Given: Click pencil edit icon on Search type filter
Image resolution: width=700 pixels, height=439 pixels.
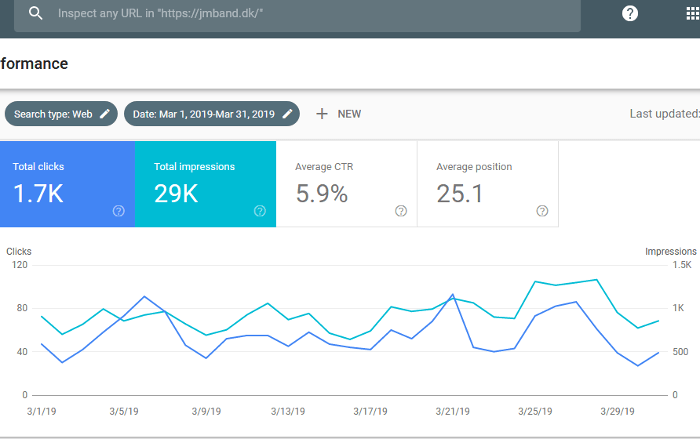Looking at the screenshot, I should pyautogui.click(x=105, y=114).
